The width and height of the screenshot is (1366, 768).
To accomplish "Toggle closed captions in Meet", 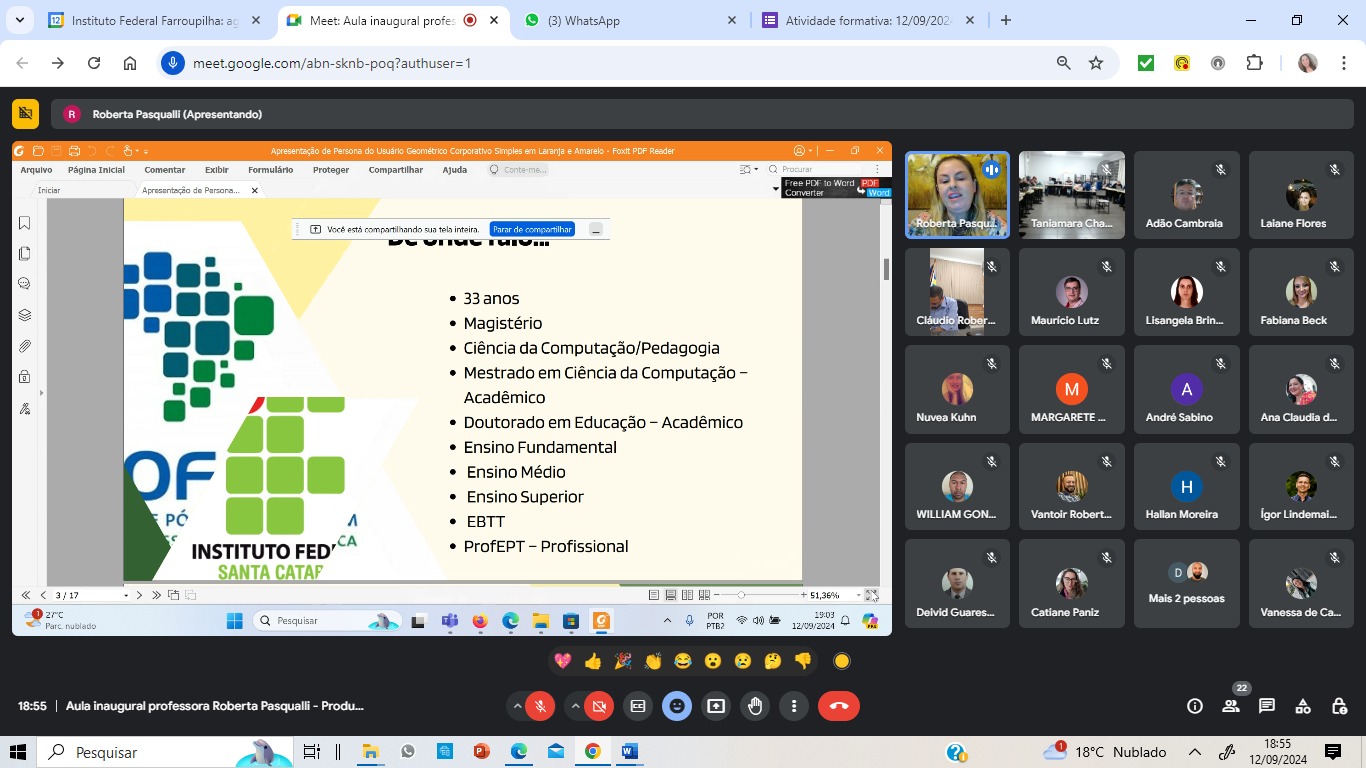I will pyautogui.click(x=637, y=706).
